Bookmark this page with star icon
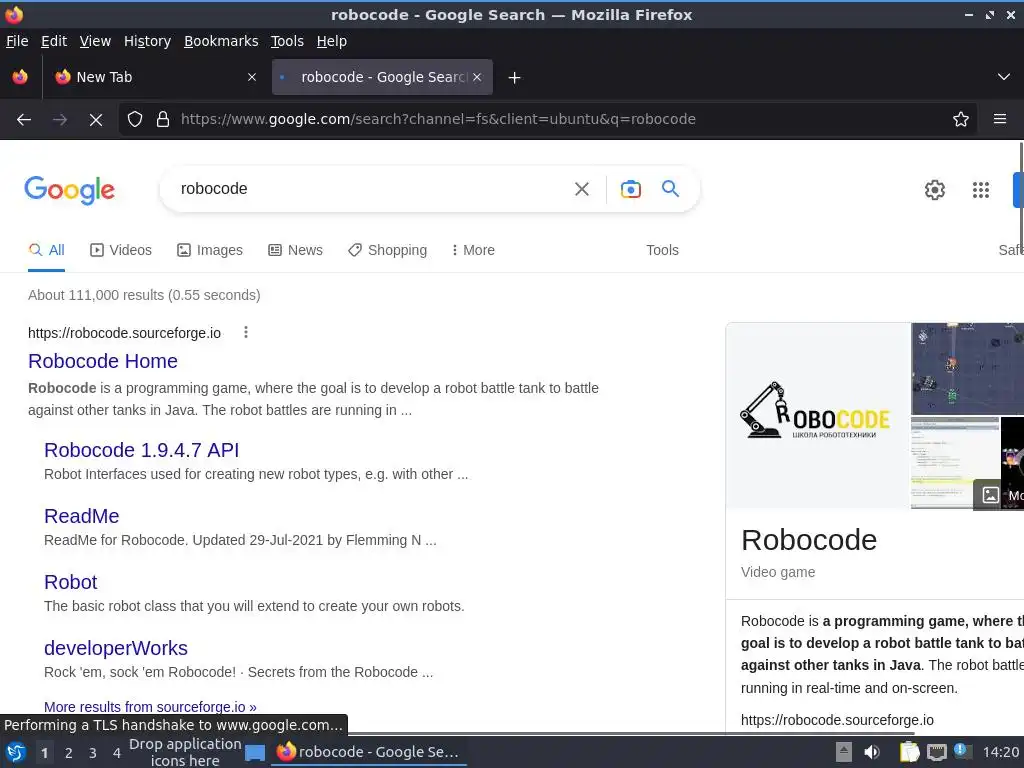Image resolution: width=1024 pixels, height=768 pixels. tap(961, 119)
